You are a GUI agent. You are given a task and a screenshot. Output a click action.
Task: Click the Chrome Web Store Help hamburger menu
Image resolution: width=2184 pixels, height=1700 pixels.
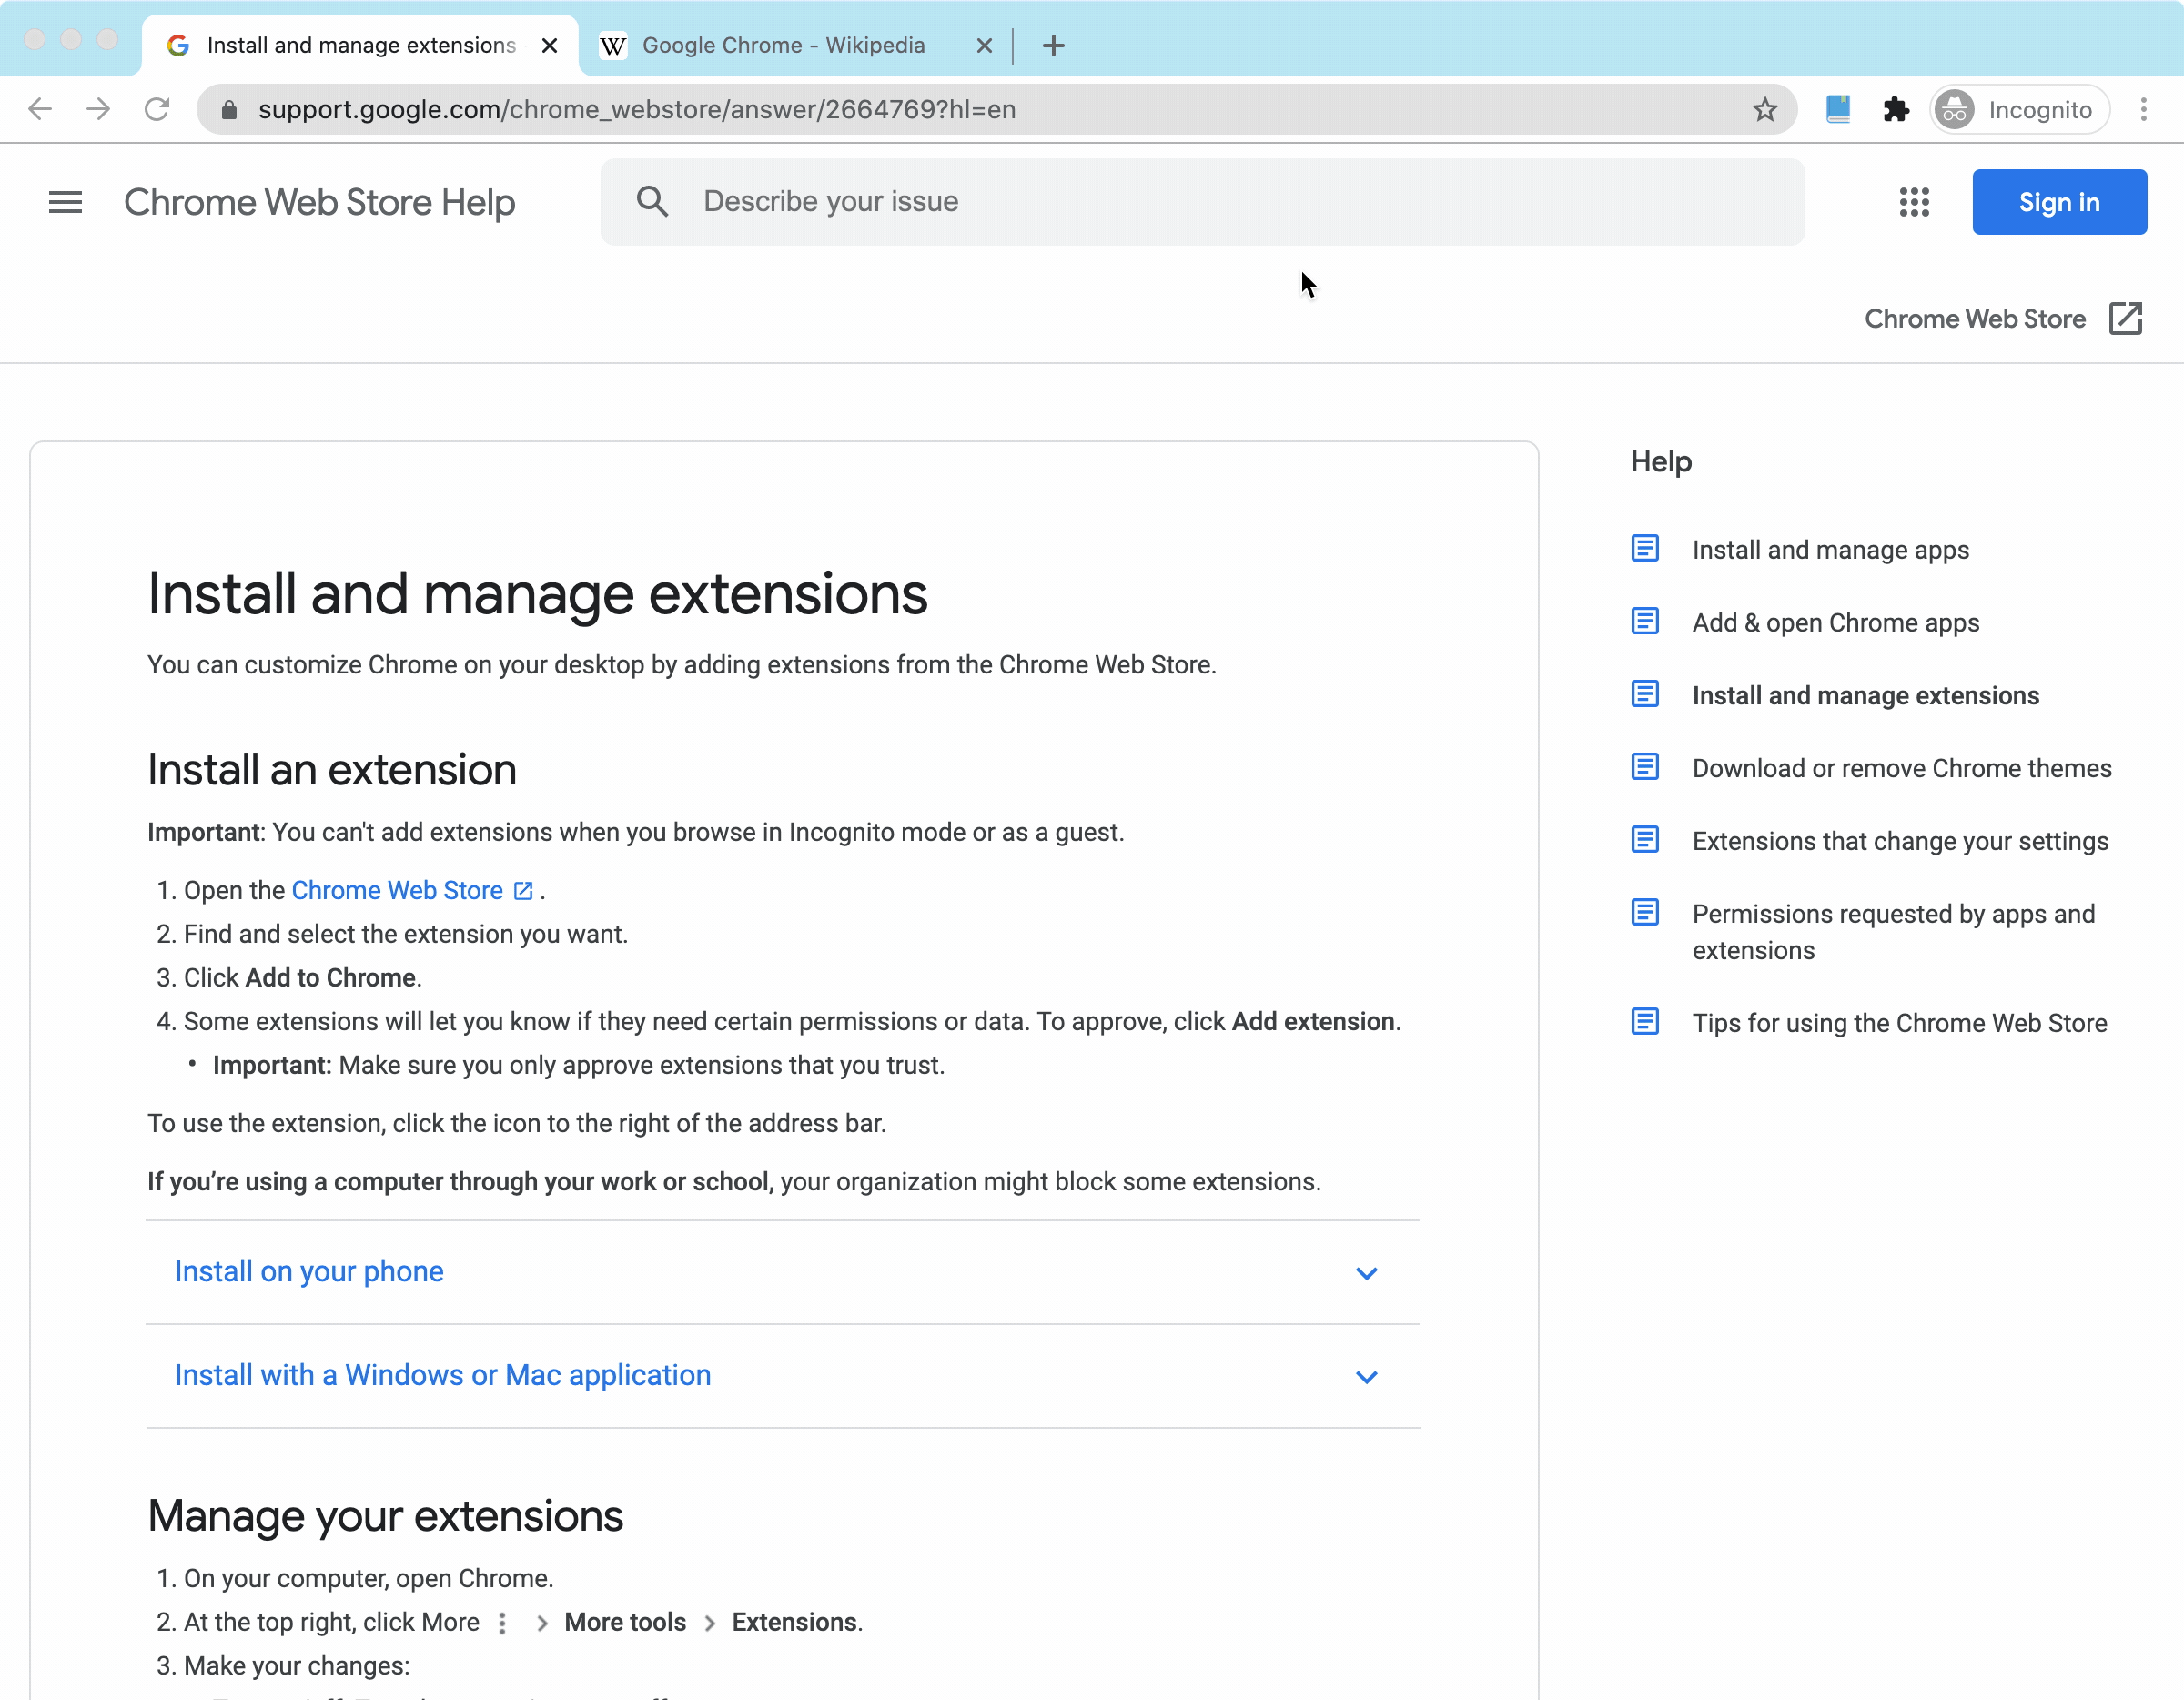64,200
